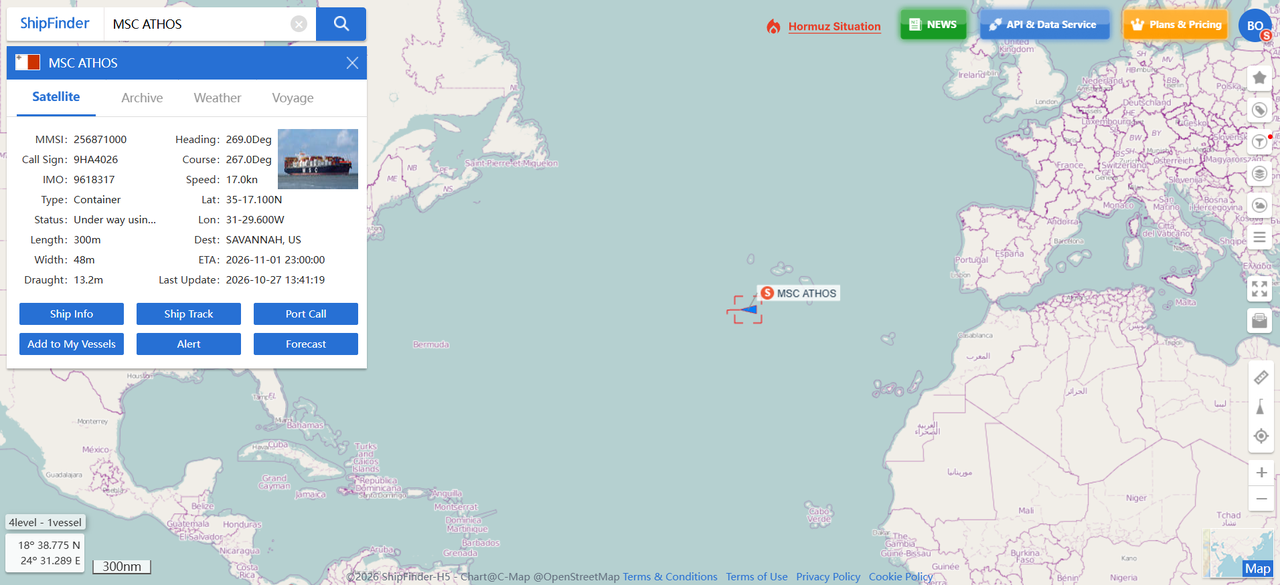Open Privacy Policy link

(828, 577)
